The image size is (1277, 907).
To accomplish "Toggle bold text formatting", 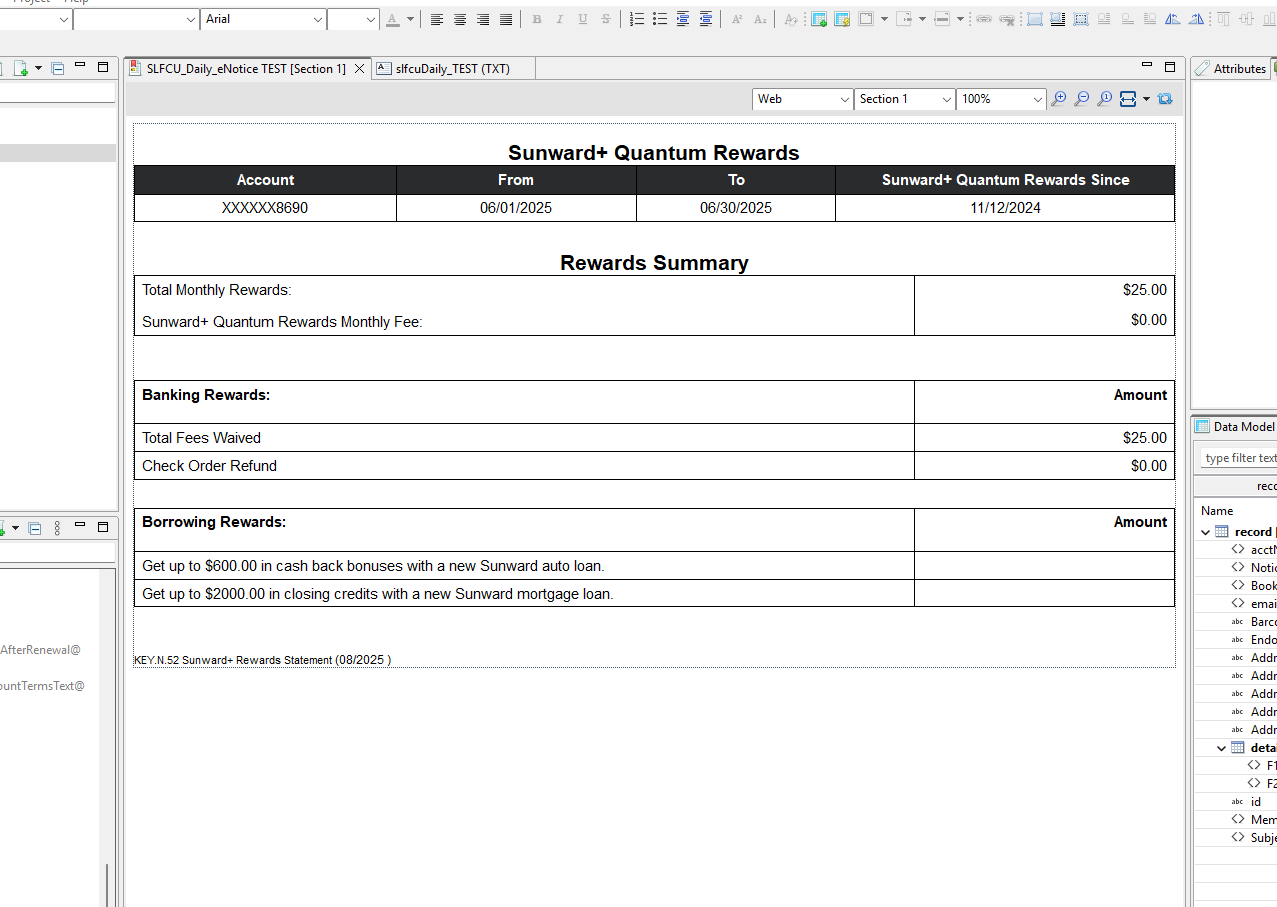I will 537,19.
